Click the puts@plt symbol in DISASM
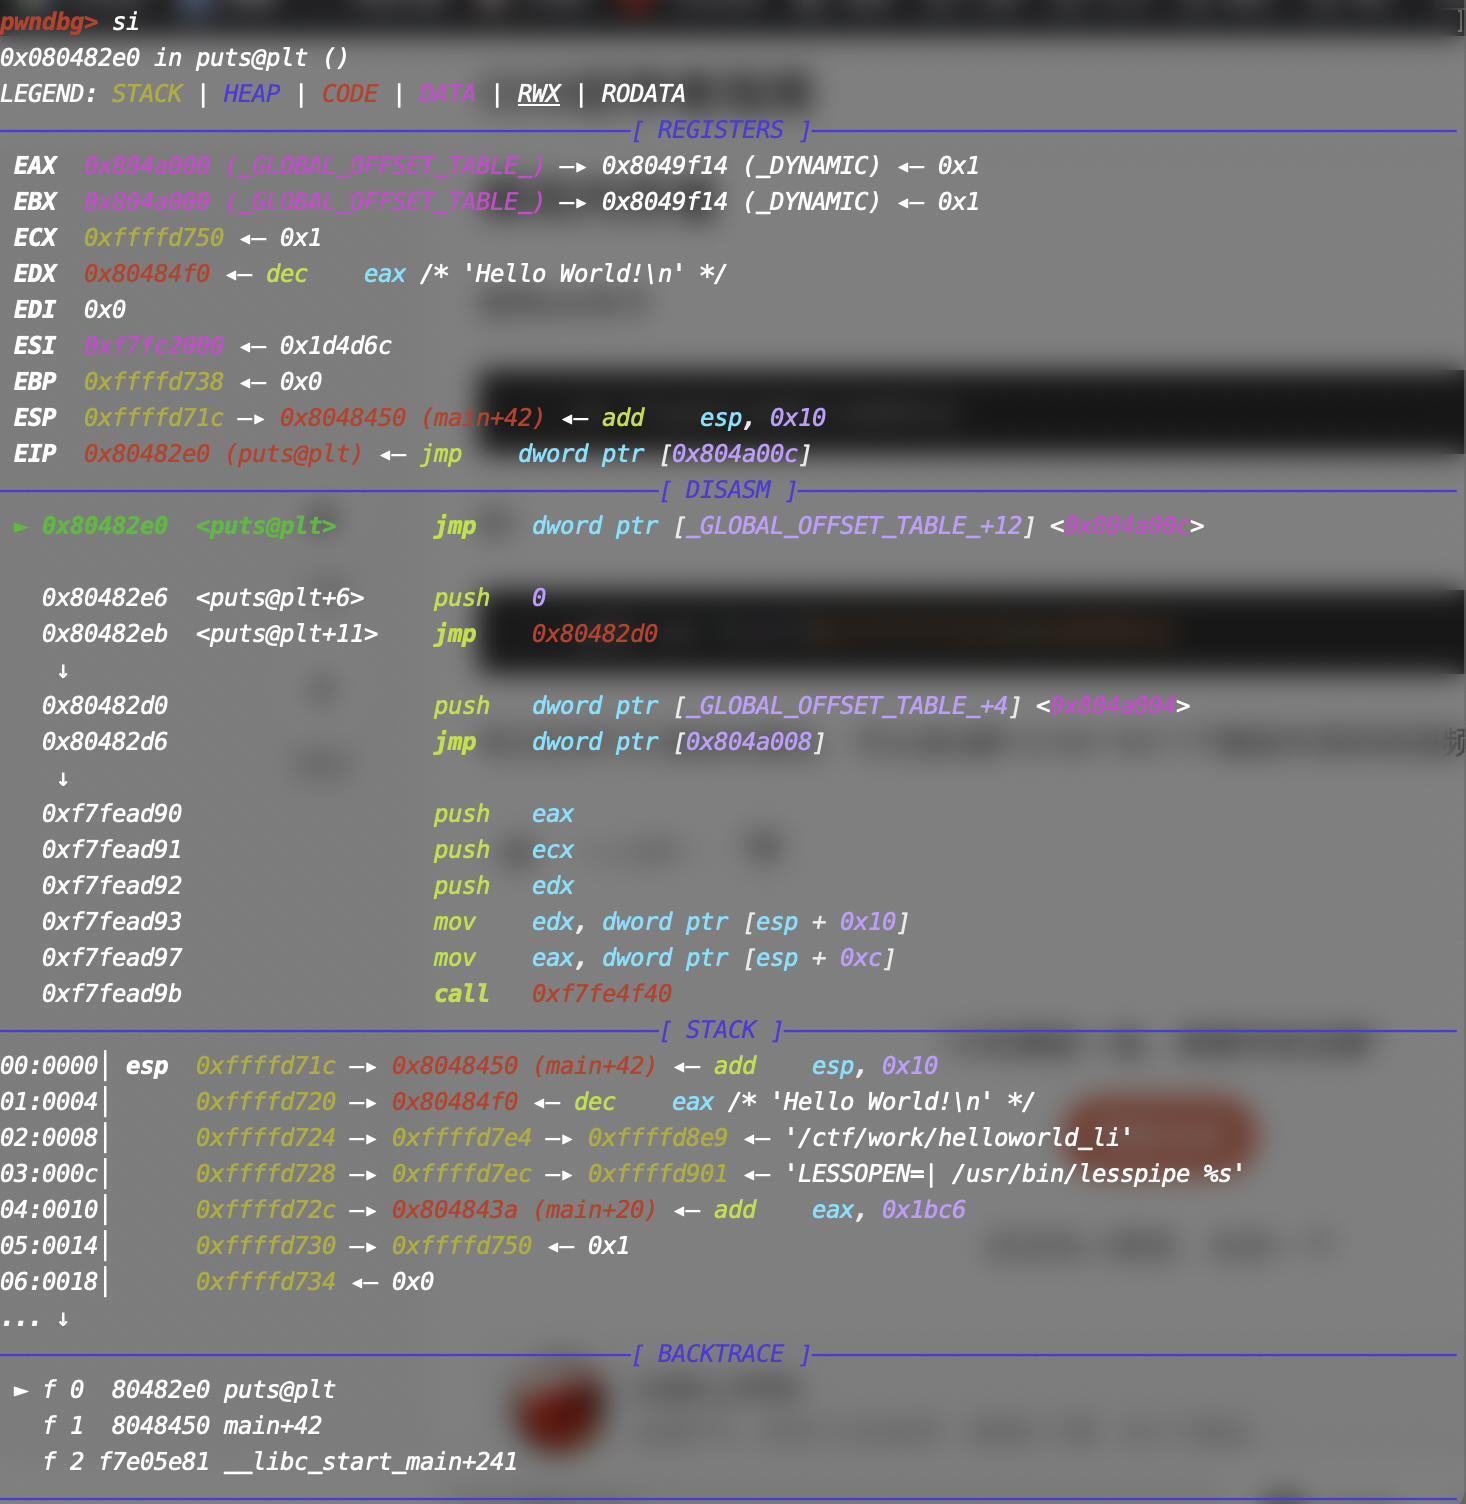This screenshot has height=1504, width=1466. coord(265,525)
